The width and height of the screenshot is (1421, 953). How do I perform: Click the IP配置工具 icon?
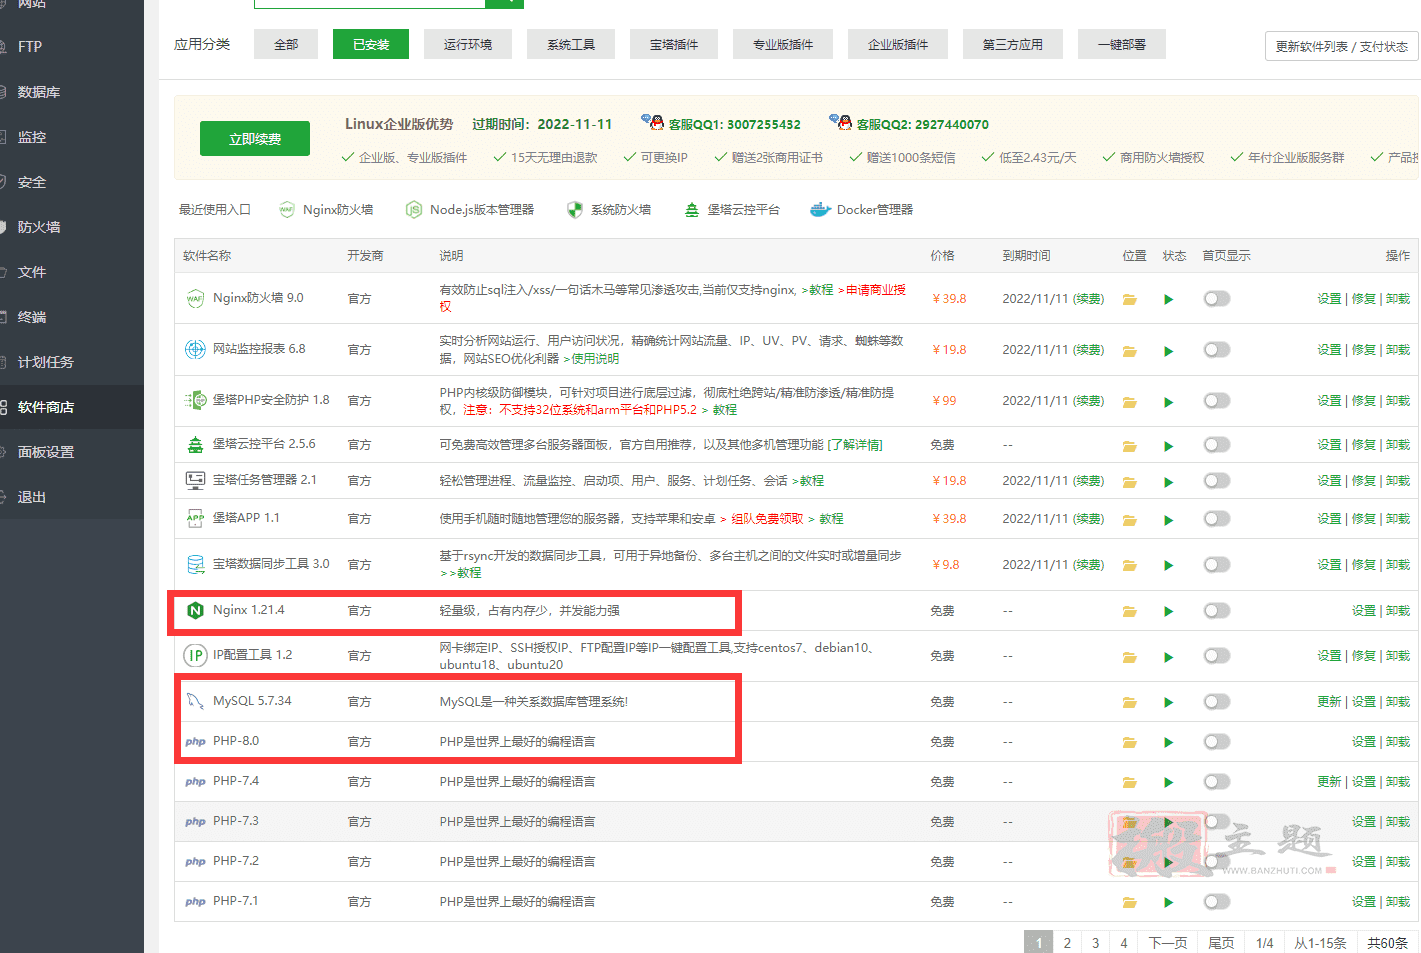point(195,655)
